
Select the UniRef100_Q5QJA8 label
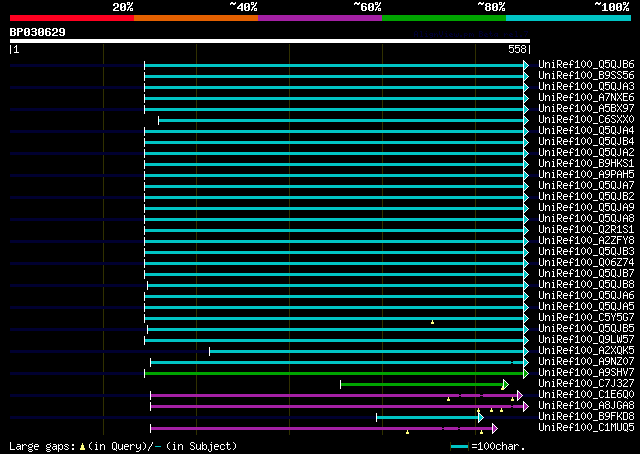pyautogui.click(x=586, y=219)
